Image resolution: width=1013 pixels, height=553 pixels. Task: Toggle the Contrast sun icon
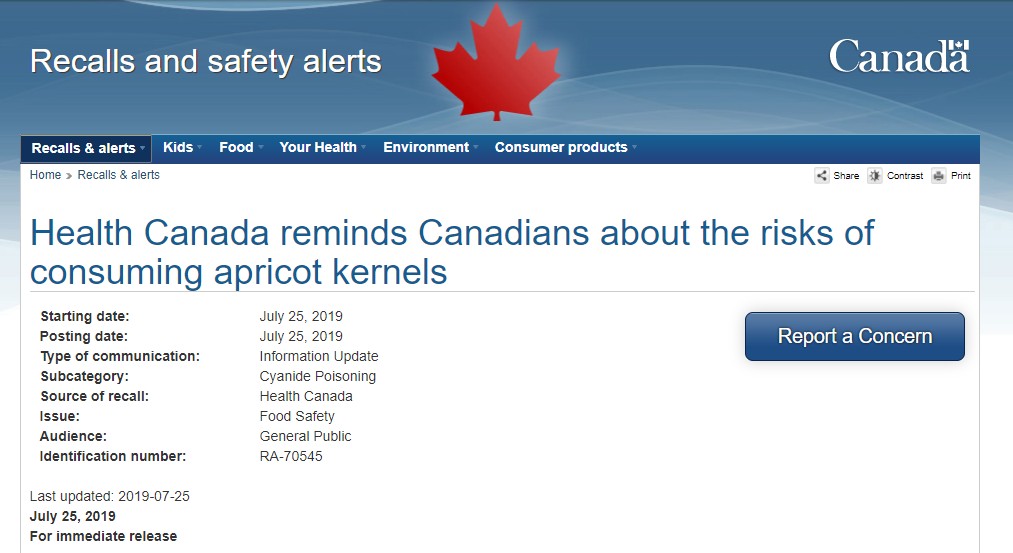[875, 176]
